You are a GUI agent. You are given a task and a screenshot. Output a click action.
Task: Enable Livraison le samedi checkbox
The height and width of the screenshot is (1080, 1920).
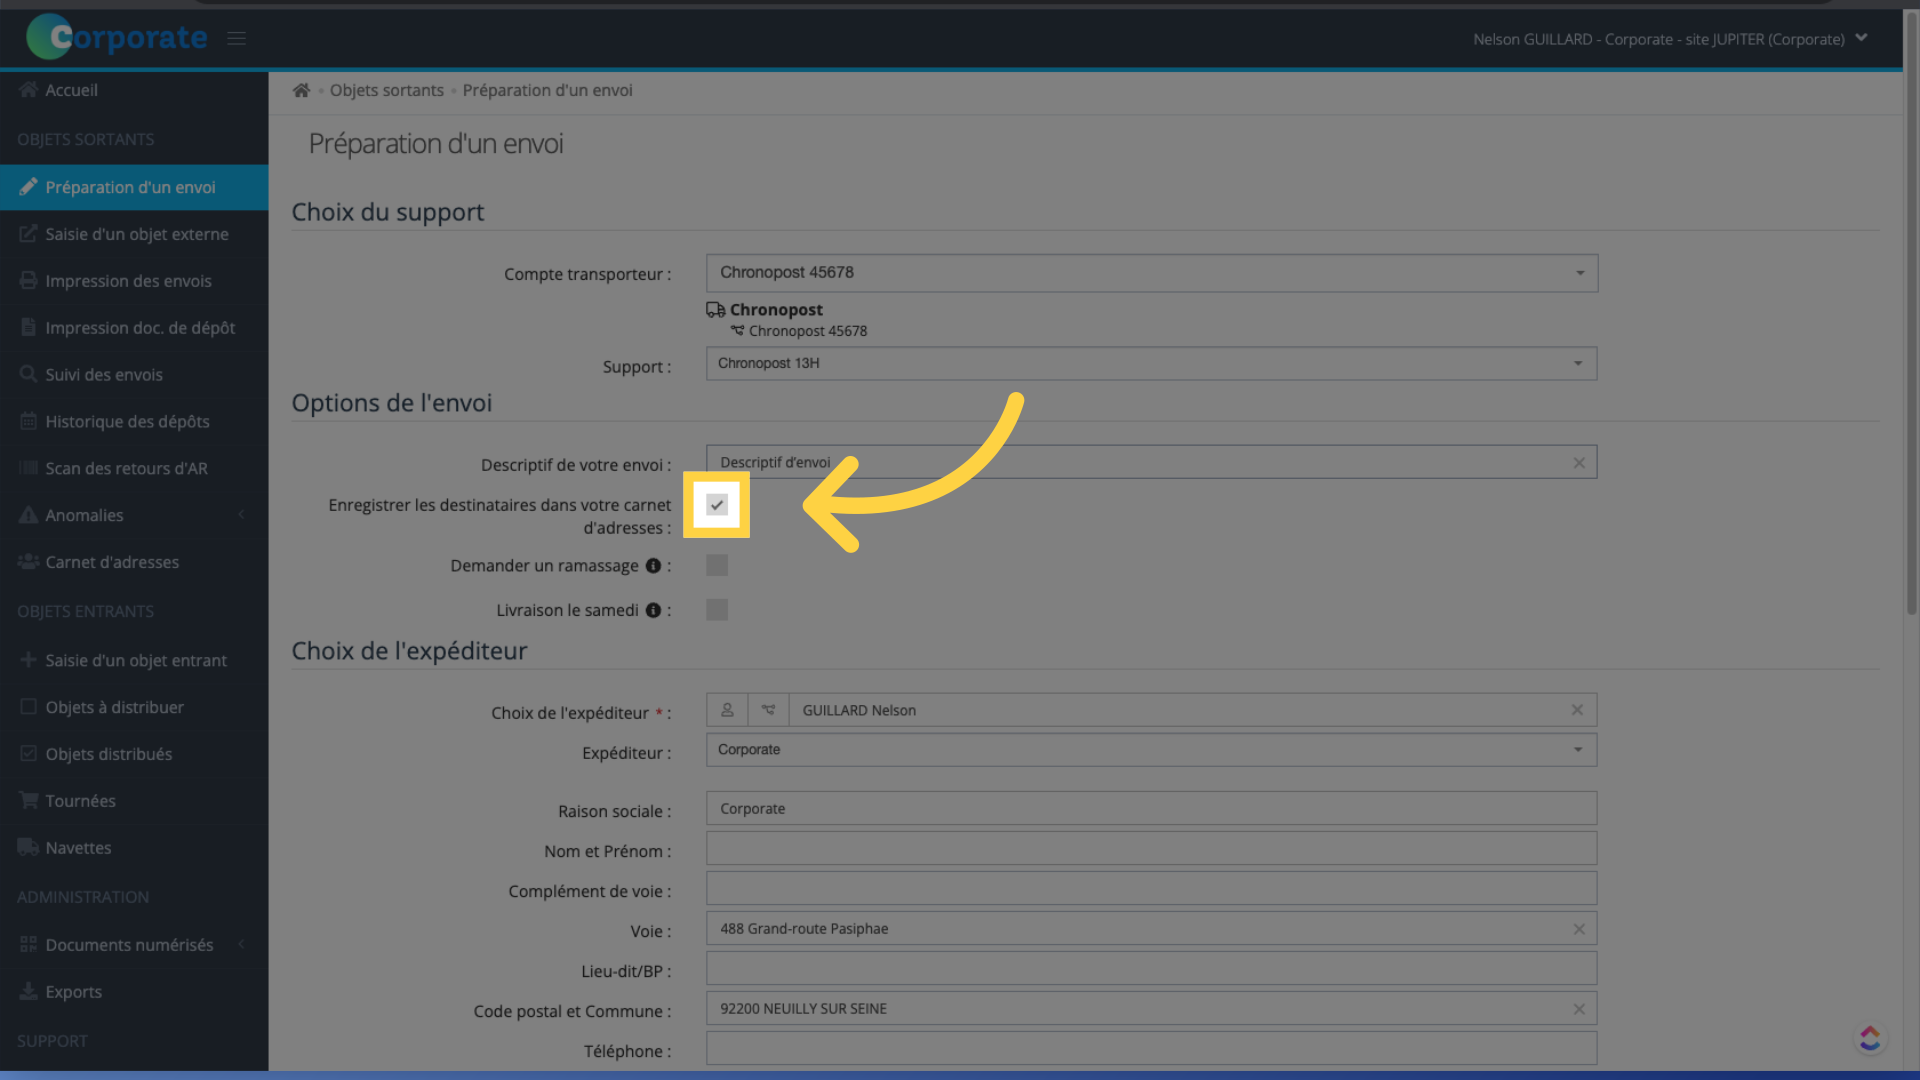click(x=717, y=610)
